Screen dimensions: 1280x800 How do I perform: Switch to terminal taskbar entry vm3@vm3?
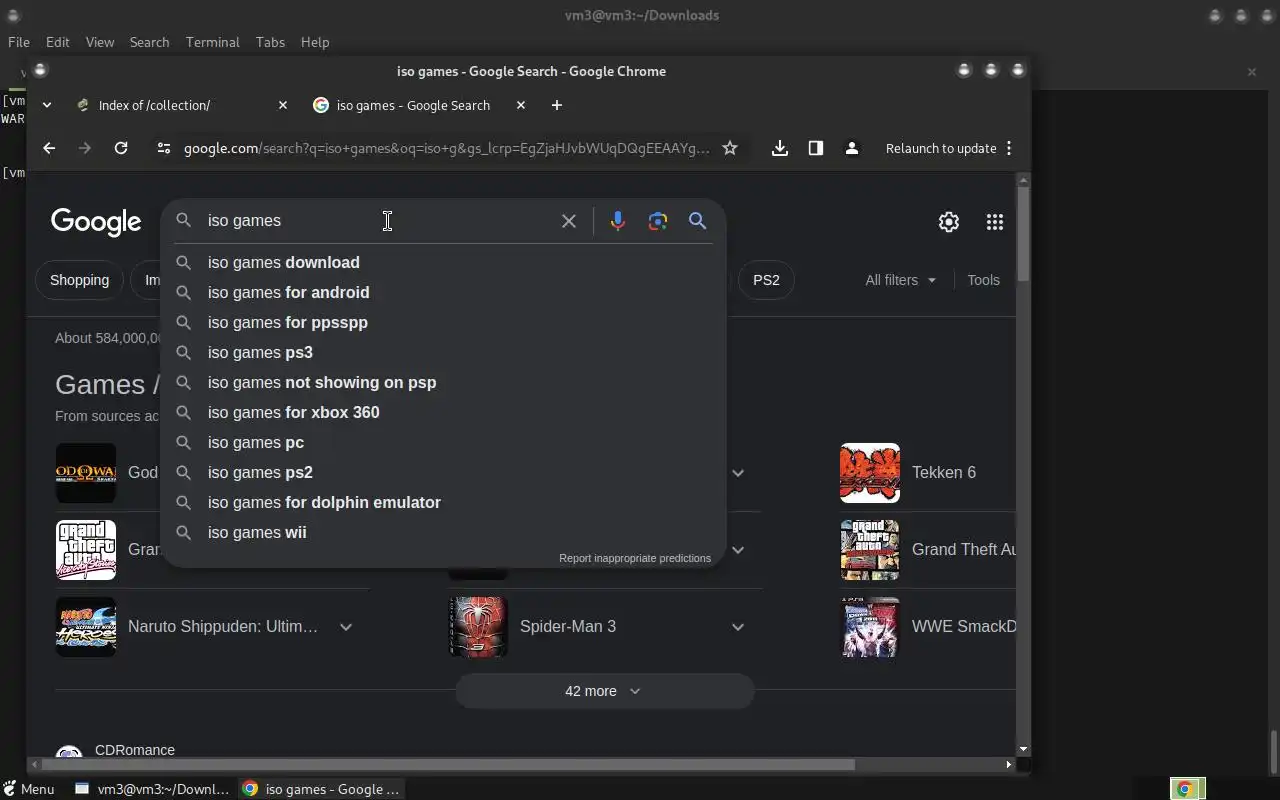[153, 789]
